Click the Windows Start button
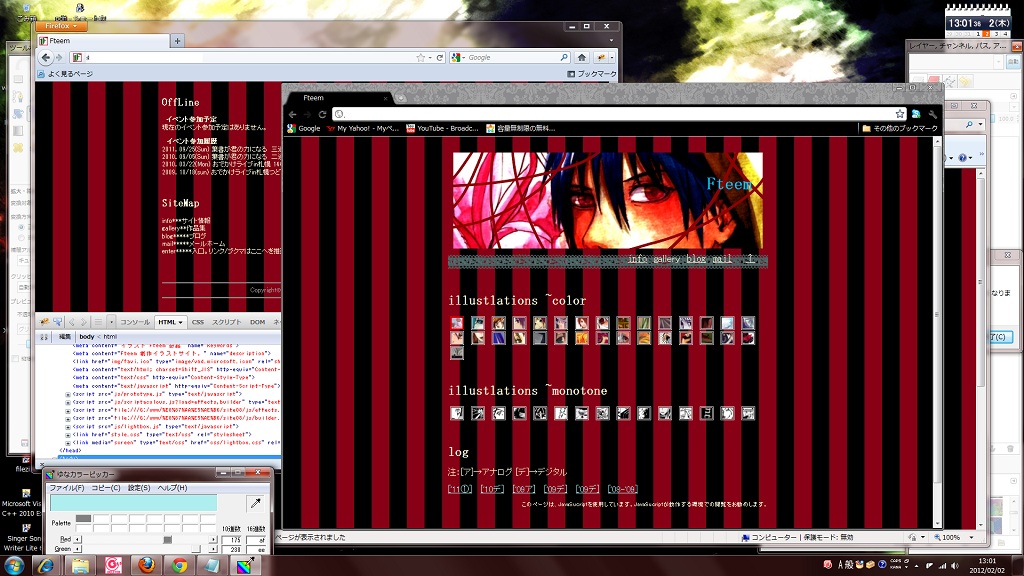The image size is (1024, 576). pyautogui.click(x=14, y=565)
